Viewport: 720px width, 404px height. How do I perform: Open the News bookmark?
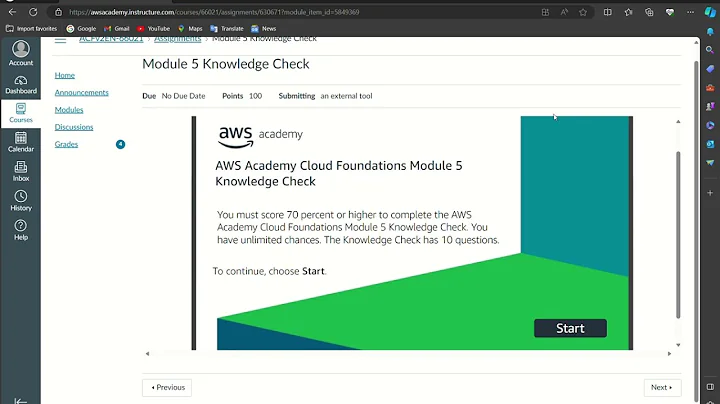point(264,28)
